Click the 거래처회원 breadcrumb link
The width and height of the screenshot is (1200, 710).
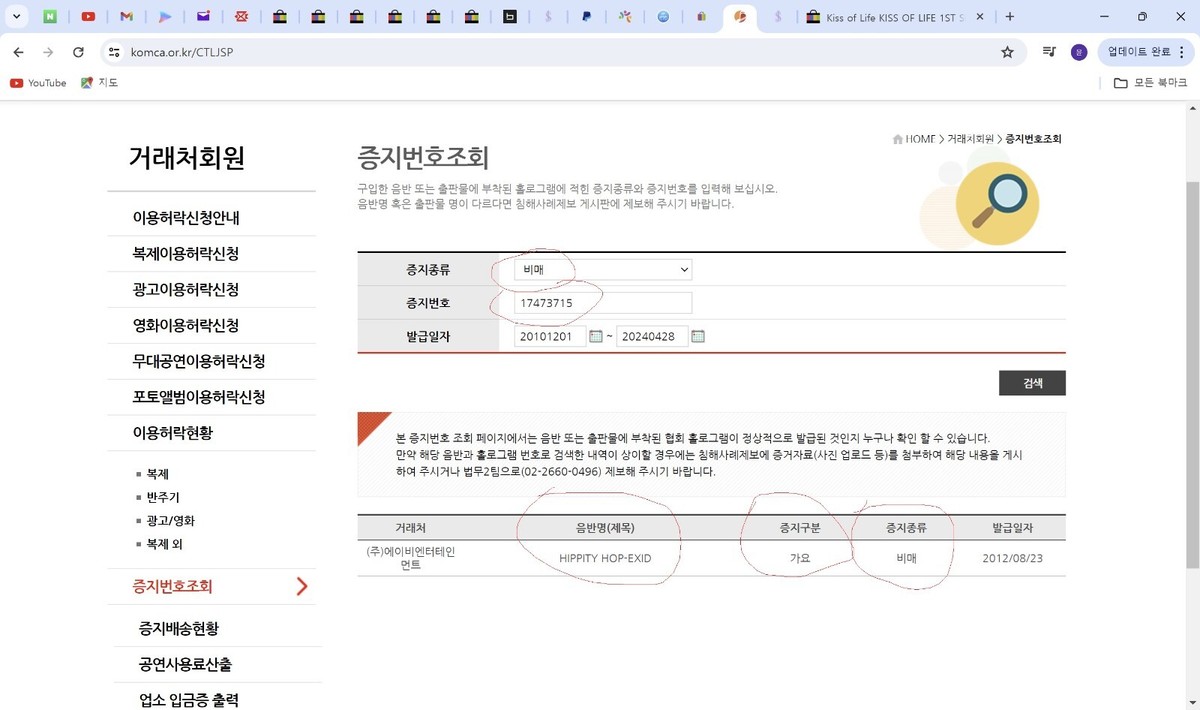[971, 139]
